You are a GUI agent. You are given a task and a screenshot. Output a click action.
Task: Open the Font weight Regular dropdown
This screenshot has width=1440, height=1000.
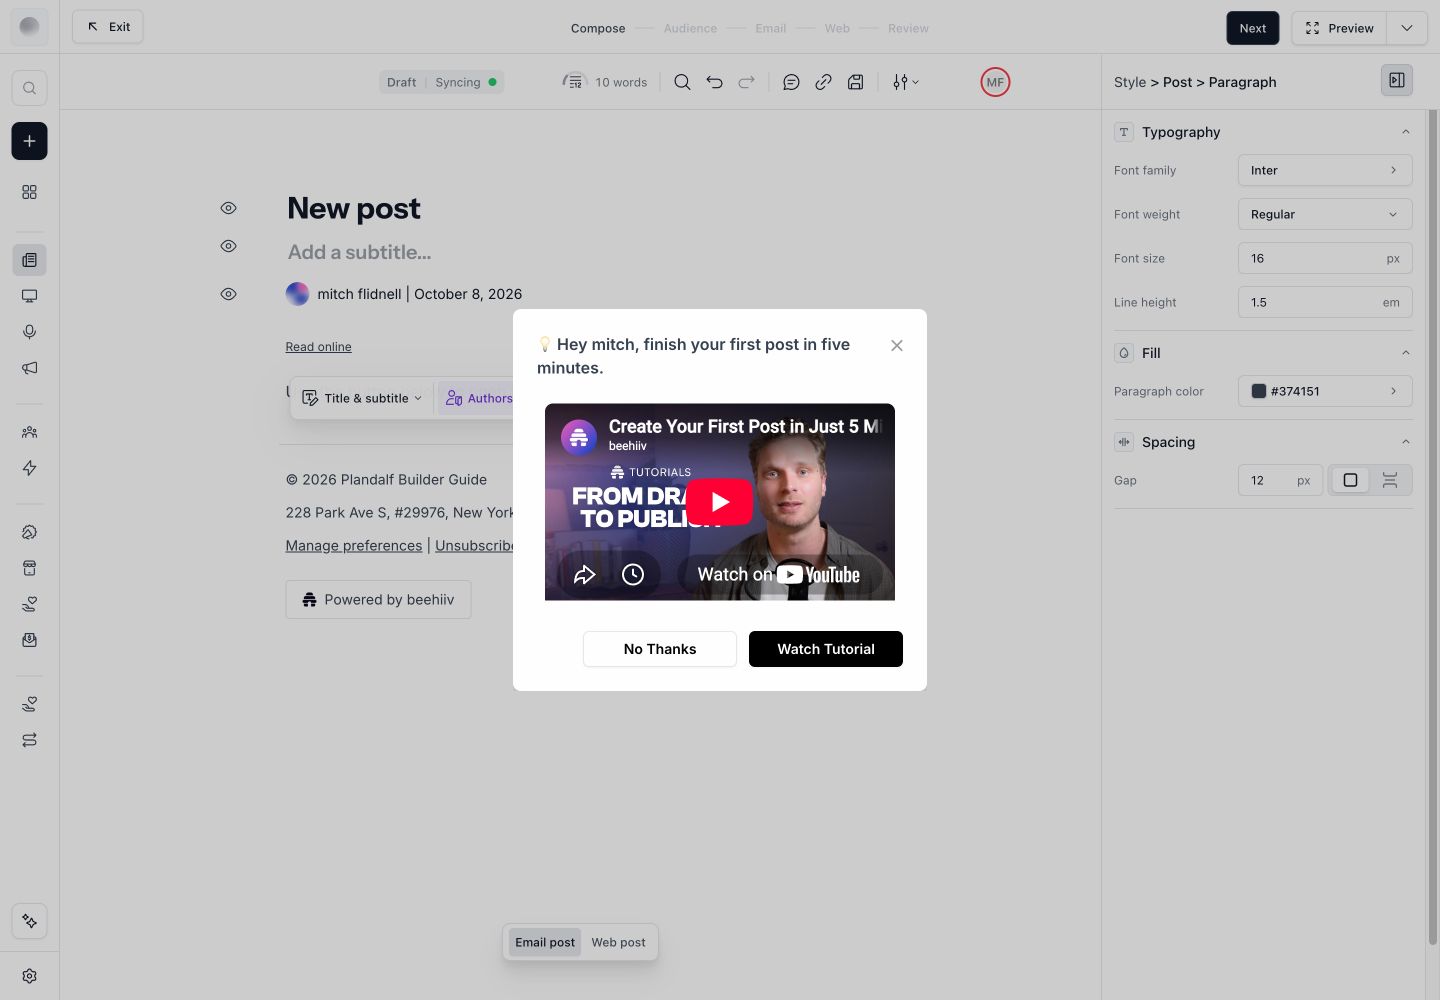coord(1325,214)
